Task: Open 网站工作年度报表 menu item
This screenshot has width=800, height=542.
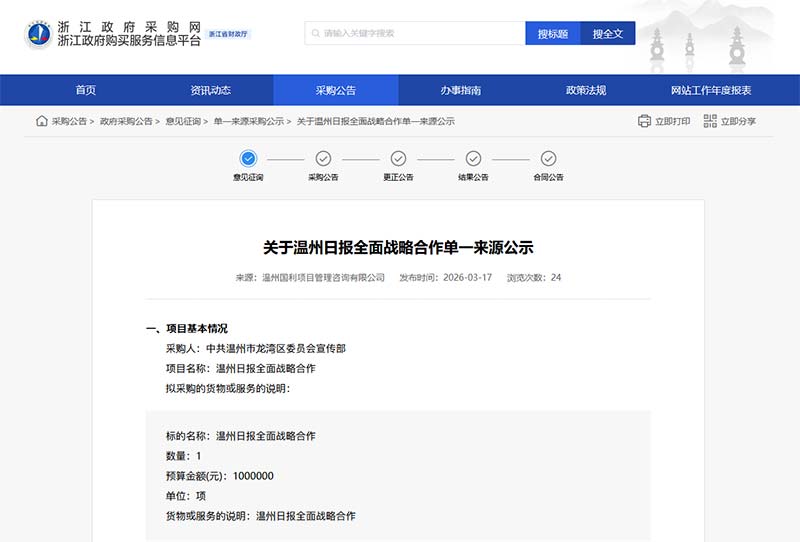Action: (x=711, y=90)
